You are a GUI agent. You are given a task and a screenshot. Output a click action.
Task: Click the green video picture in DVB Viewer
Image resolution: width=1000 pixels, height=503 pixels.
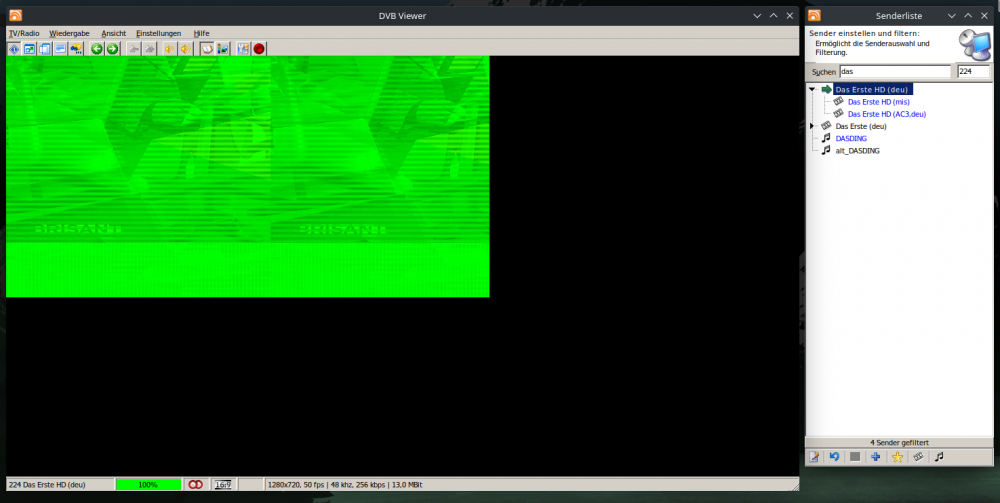coord(247,177)
